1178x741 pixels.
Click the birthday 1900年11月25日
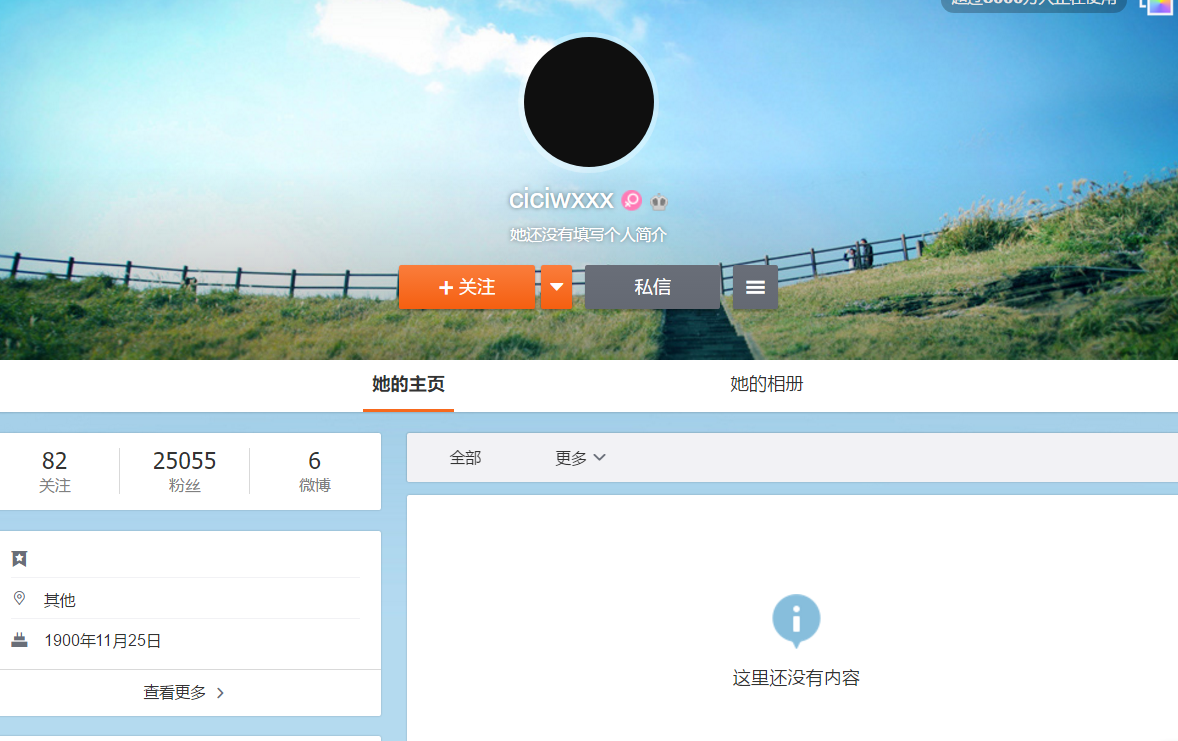[x=103, y=640]
